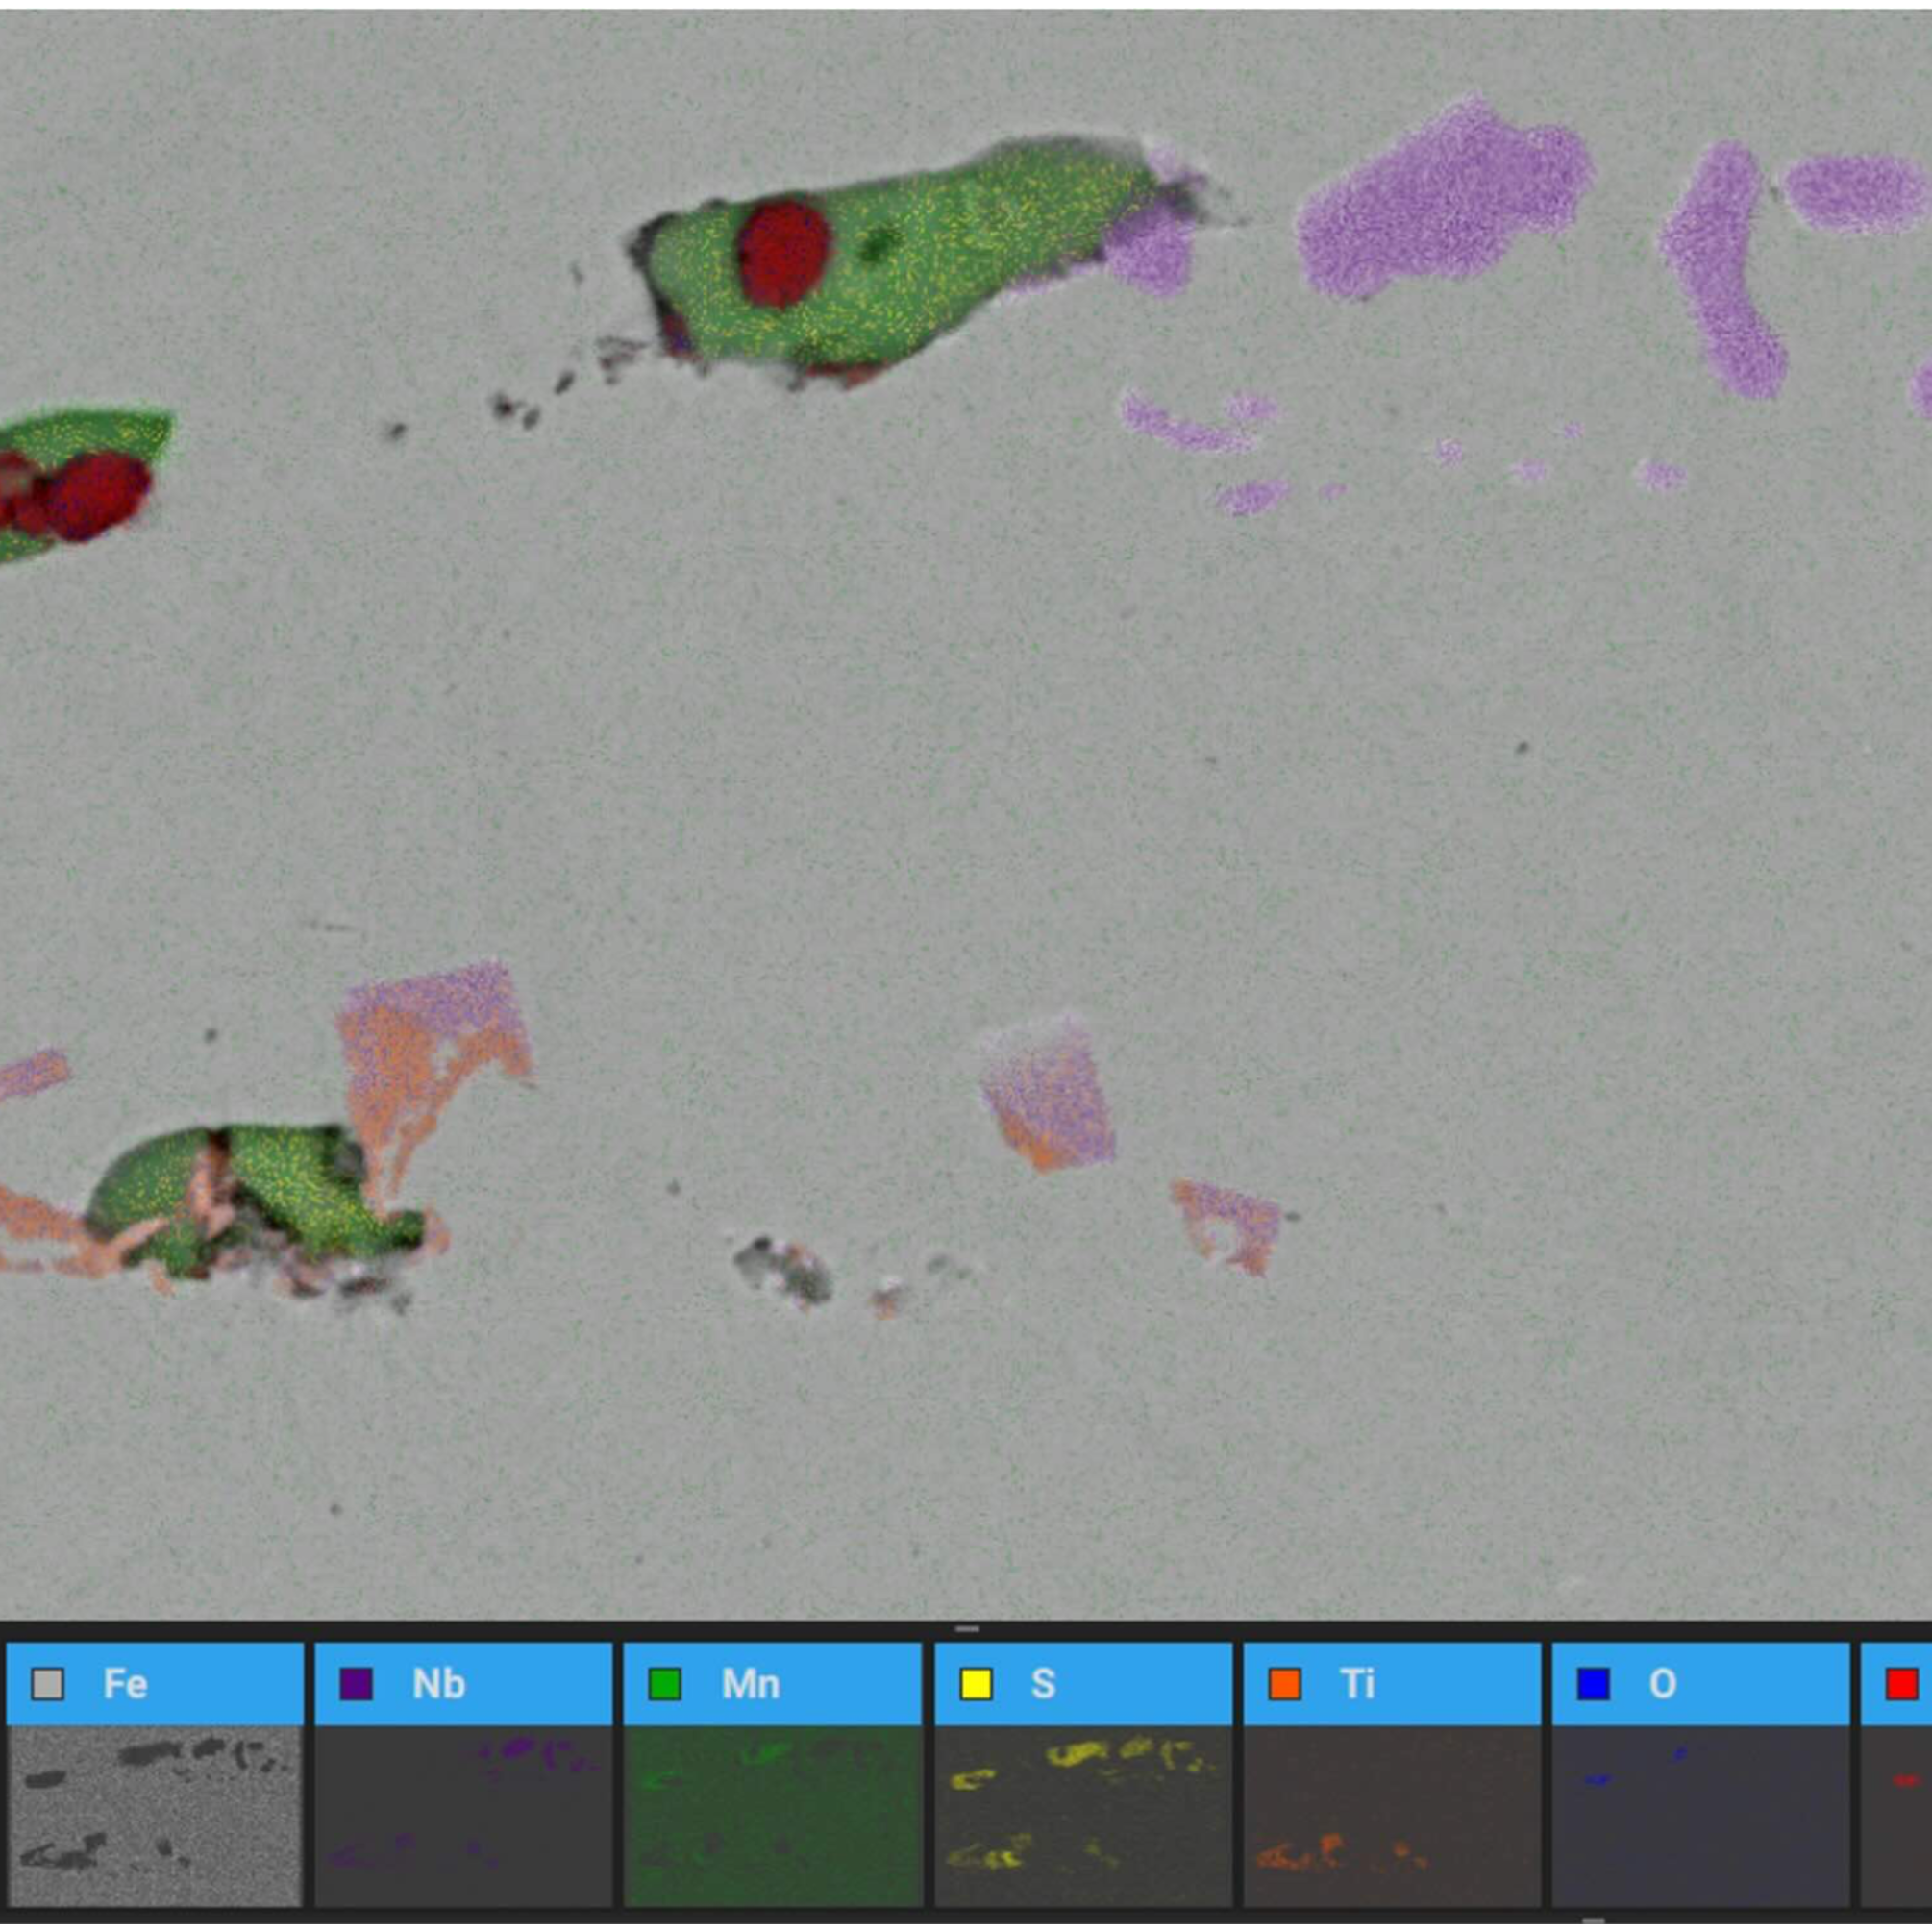Open the Mn element map thumbnail

(773, 1816)
